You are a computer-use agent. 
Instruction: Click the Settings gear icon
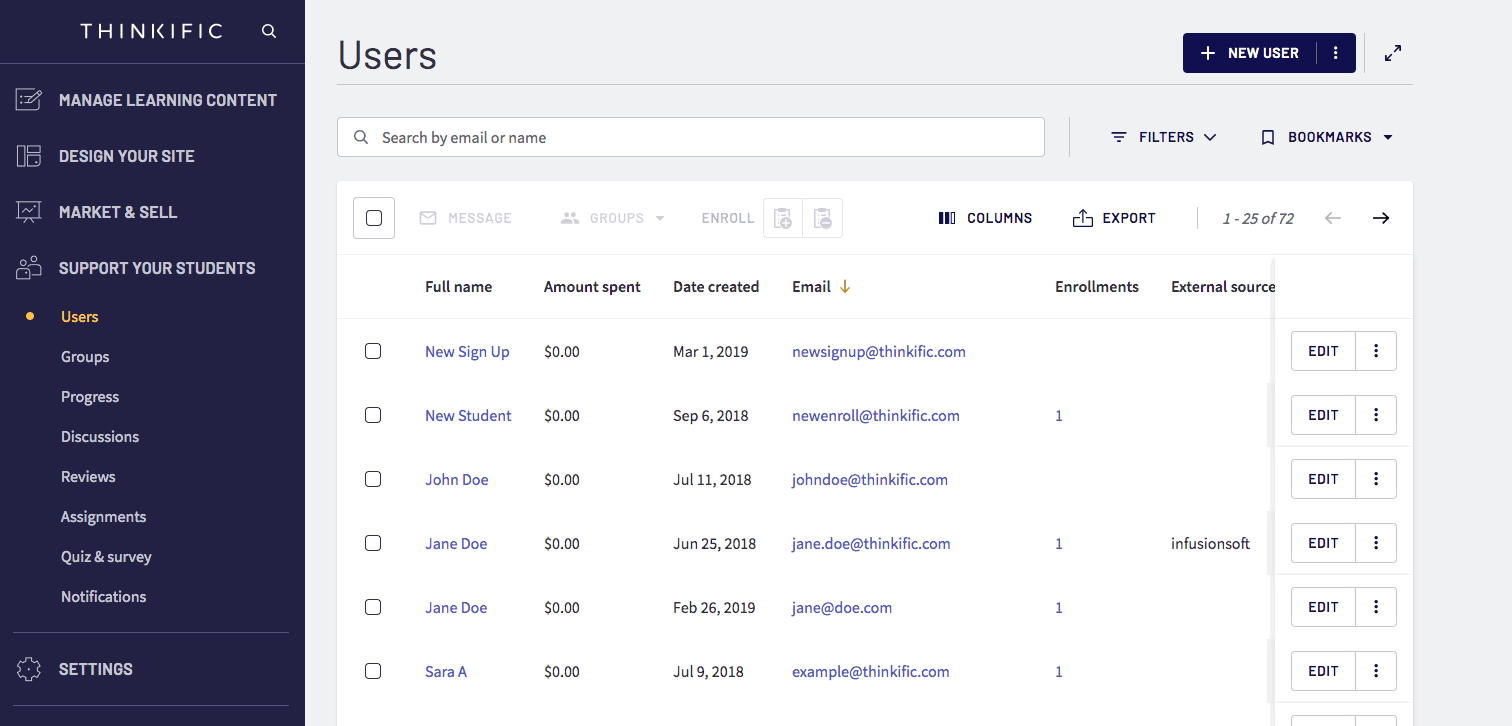point(29,669)
